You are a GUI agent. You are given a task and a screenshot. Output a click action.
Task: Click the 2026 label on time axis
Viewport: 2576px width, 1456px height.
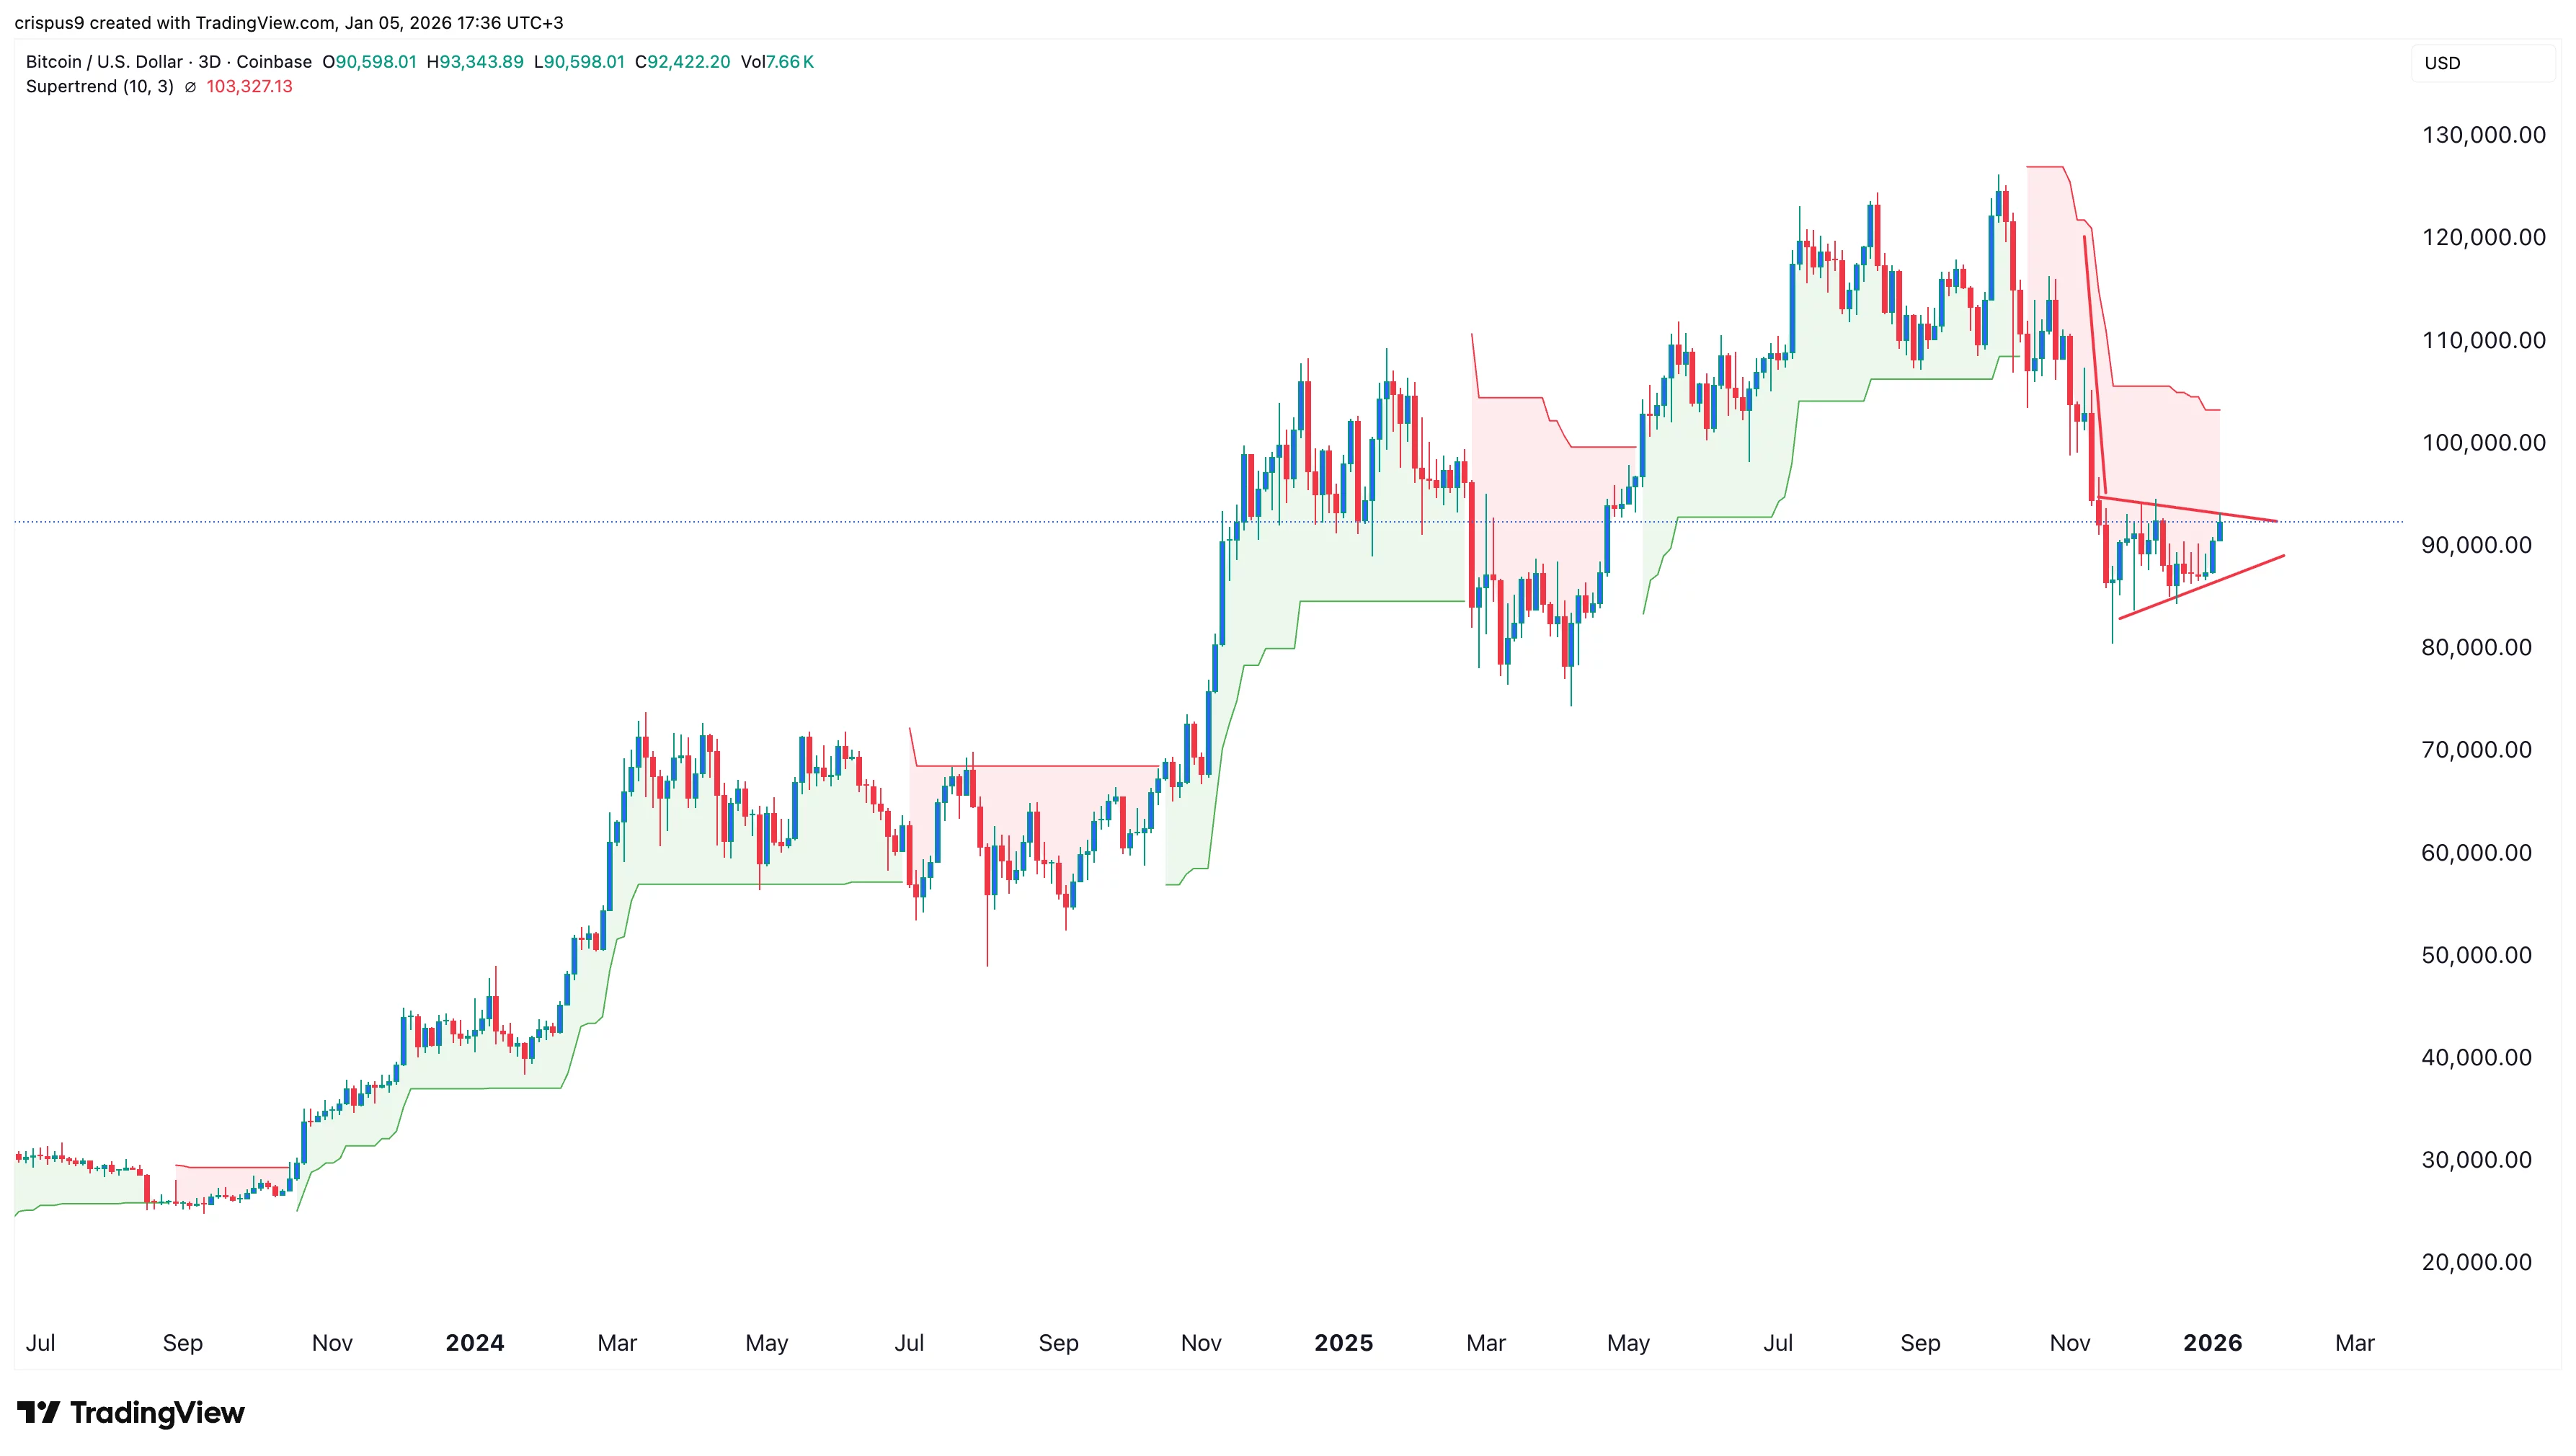[2212, 1343]
